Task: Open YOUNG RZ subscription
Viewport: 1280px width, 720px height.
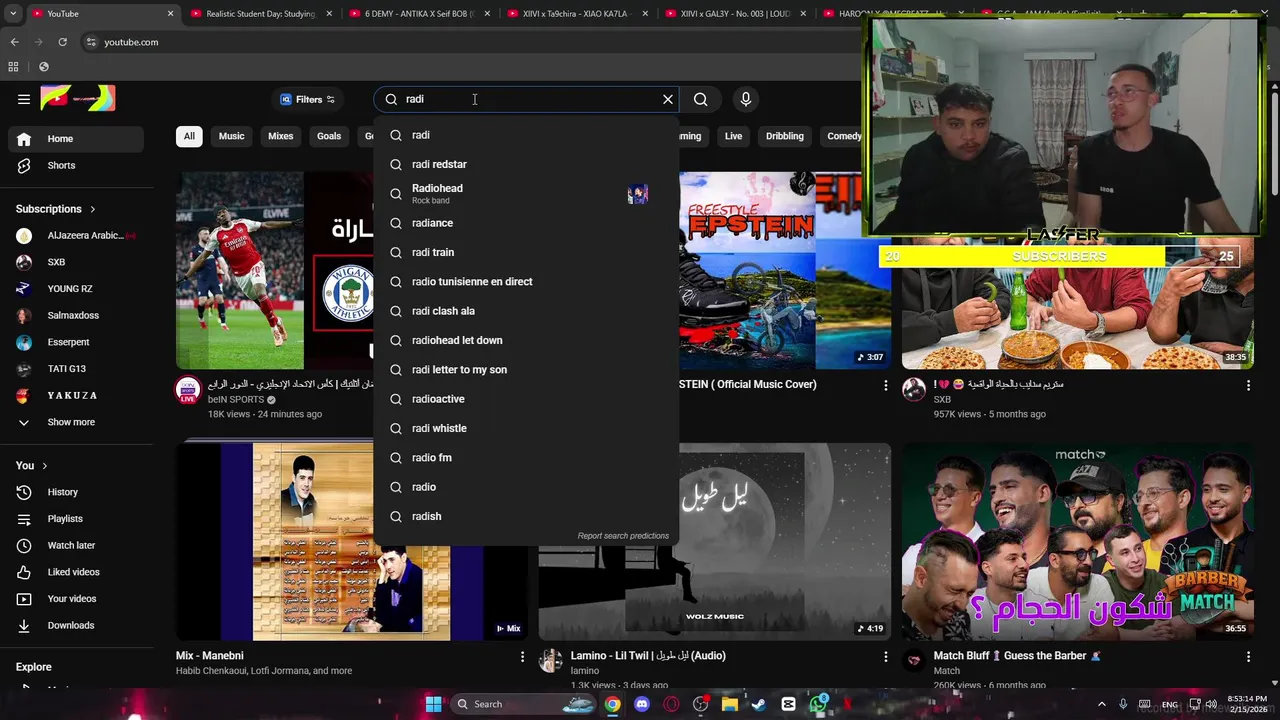Action: tap(76, 289)
